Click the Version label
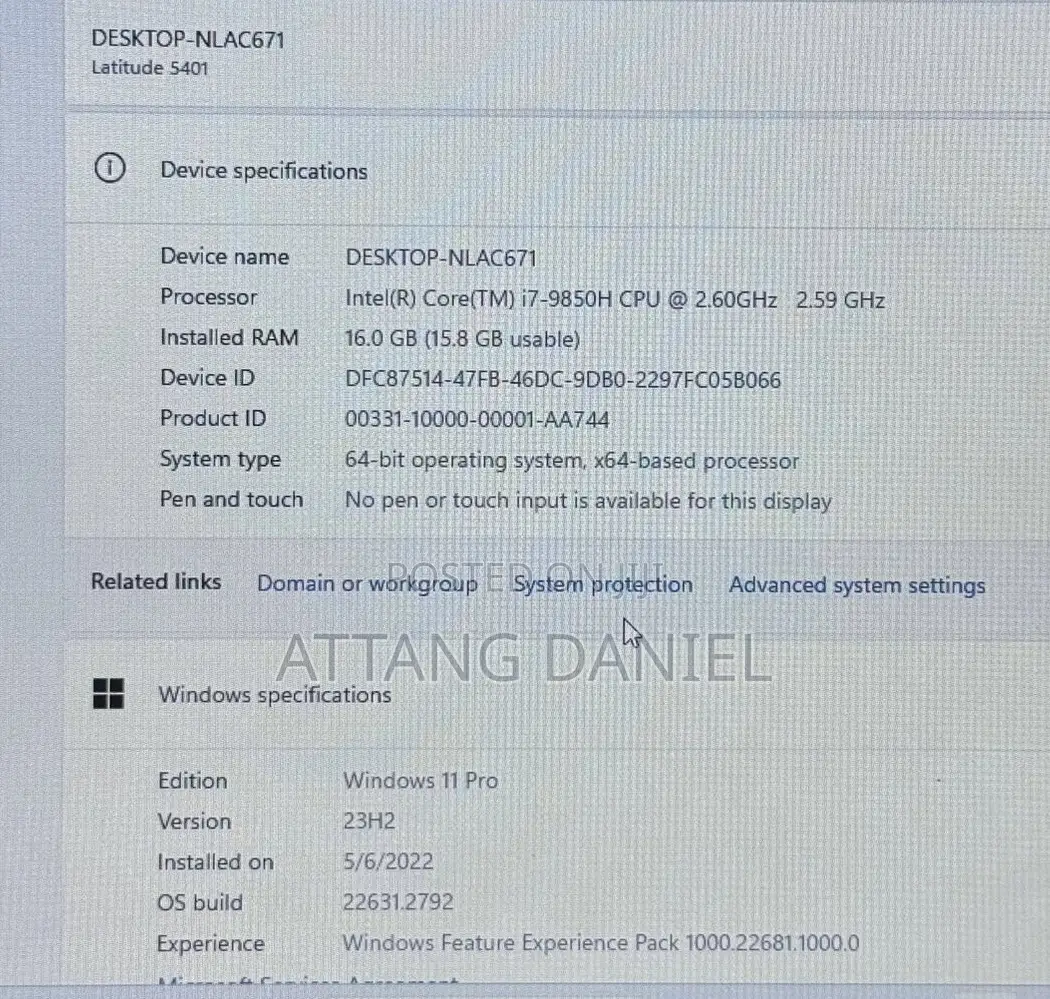Image resolution: width=1050 pixels, height=999 pixels. click(194, 822)
